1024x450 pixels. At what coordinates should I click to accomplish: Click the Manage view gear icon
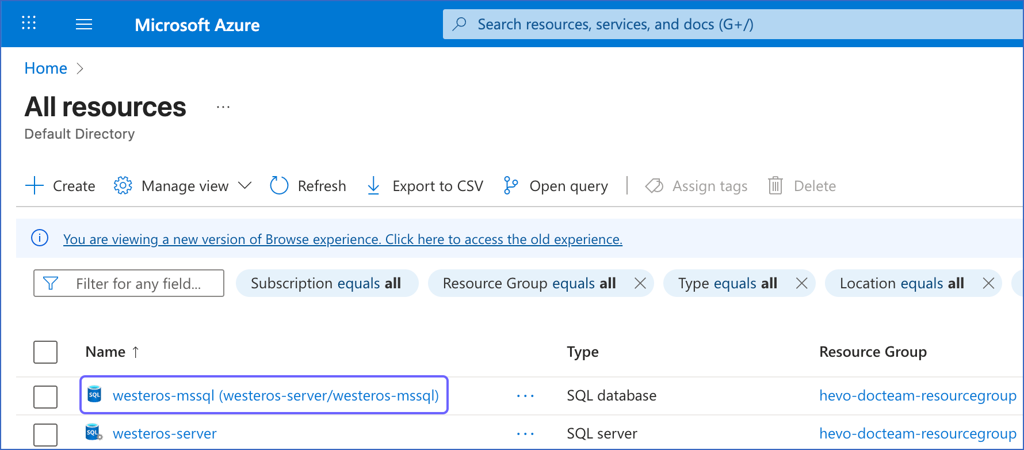[x=123, y=186]
